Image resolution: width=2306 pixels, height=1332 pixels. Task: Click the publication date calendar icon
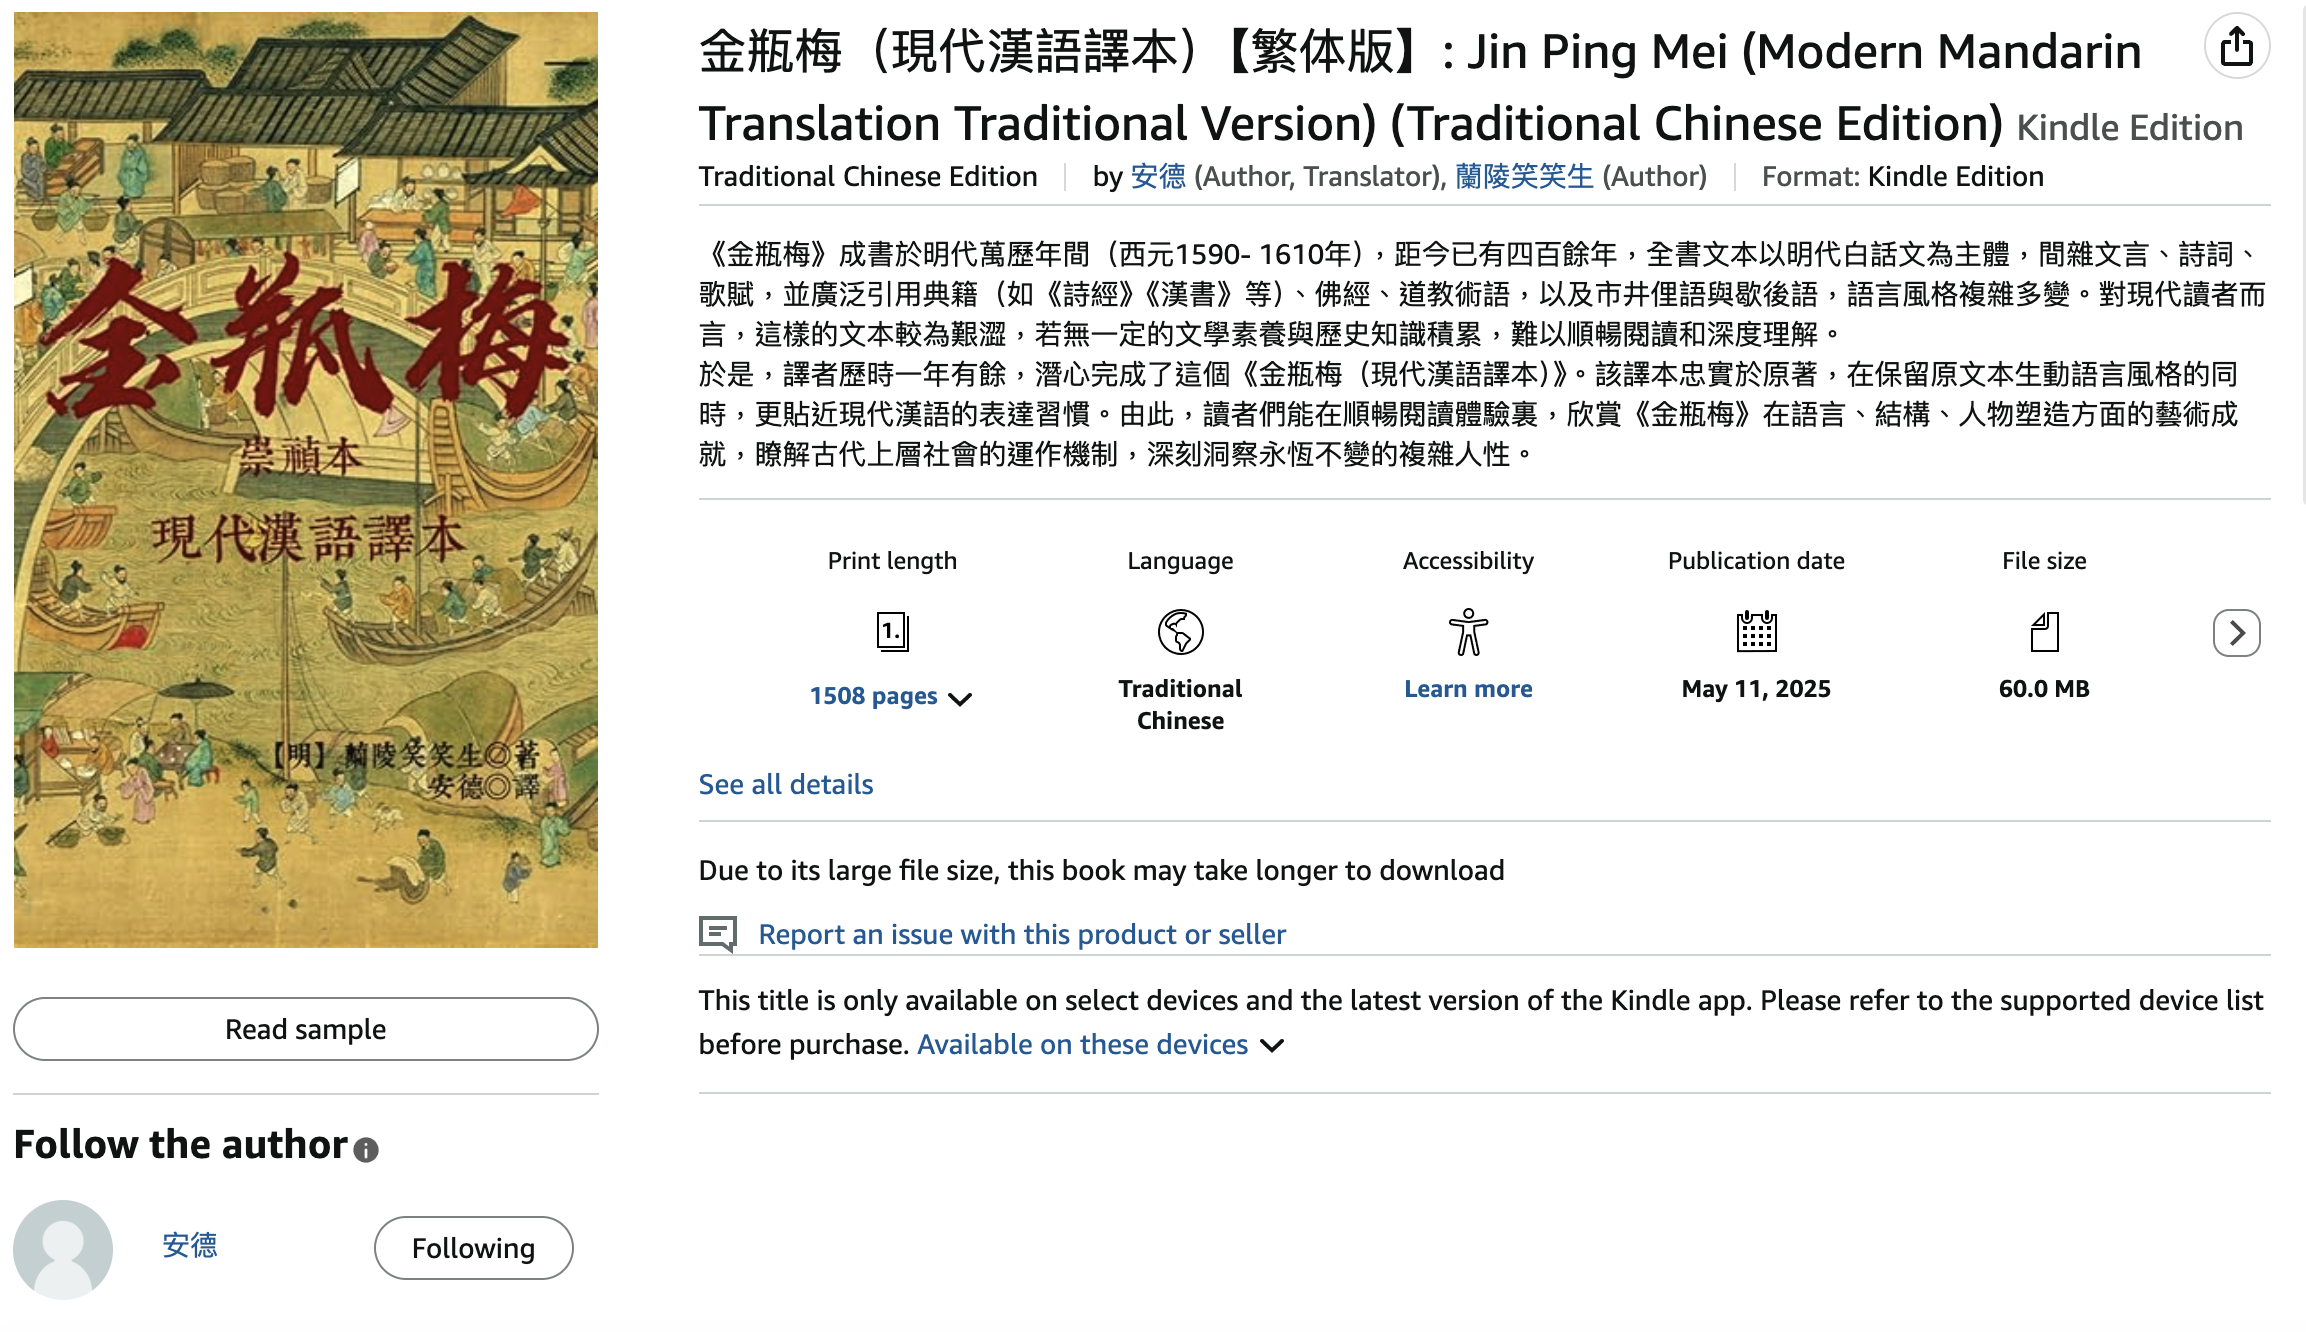pyautogui.click(x=1756, y=632)
